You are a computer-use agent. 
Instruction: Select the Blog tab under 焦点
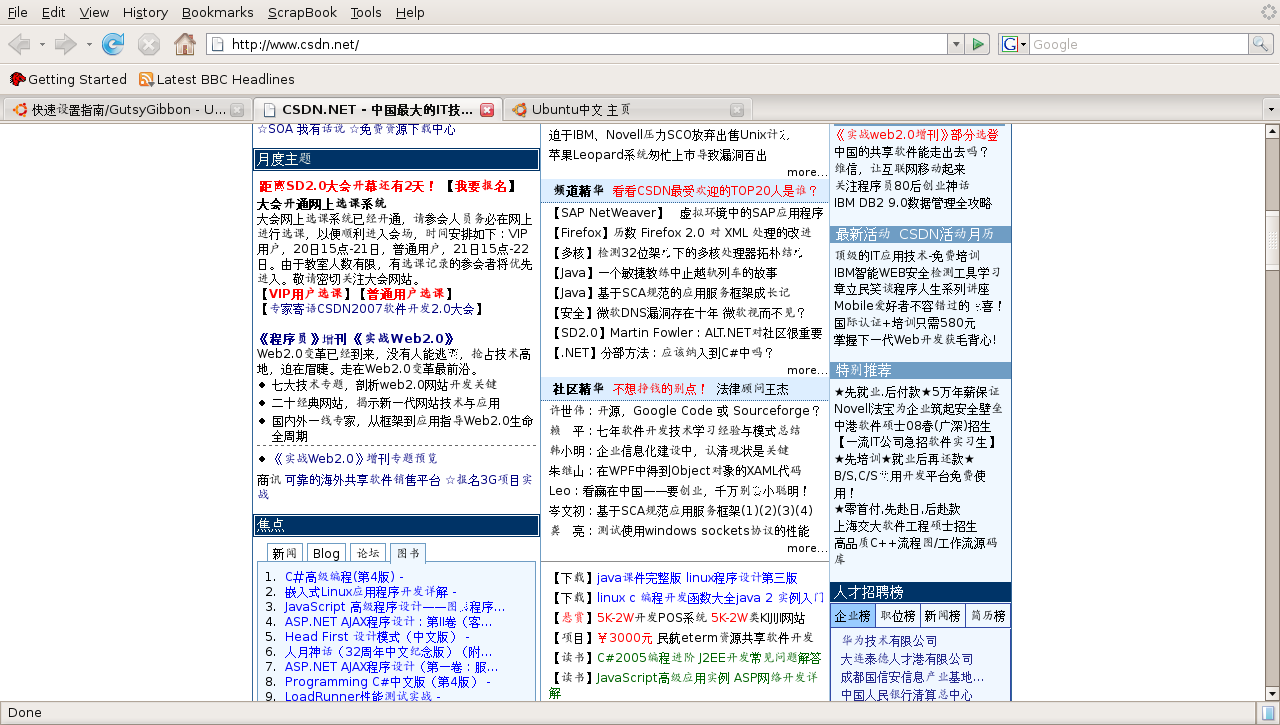click(325, 553)
